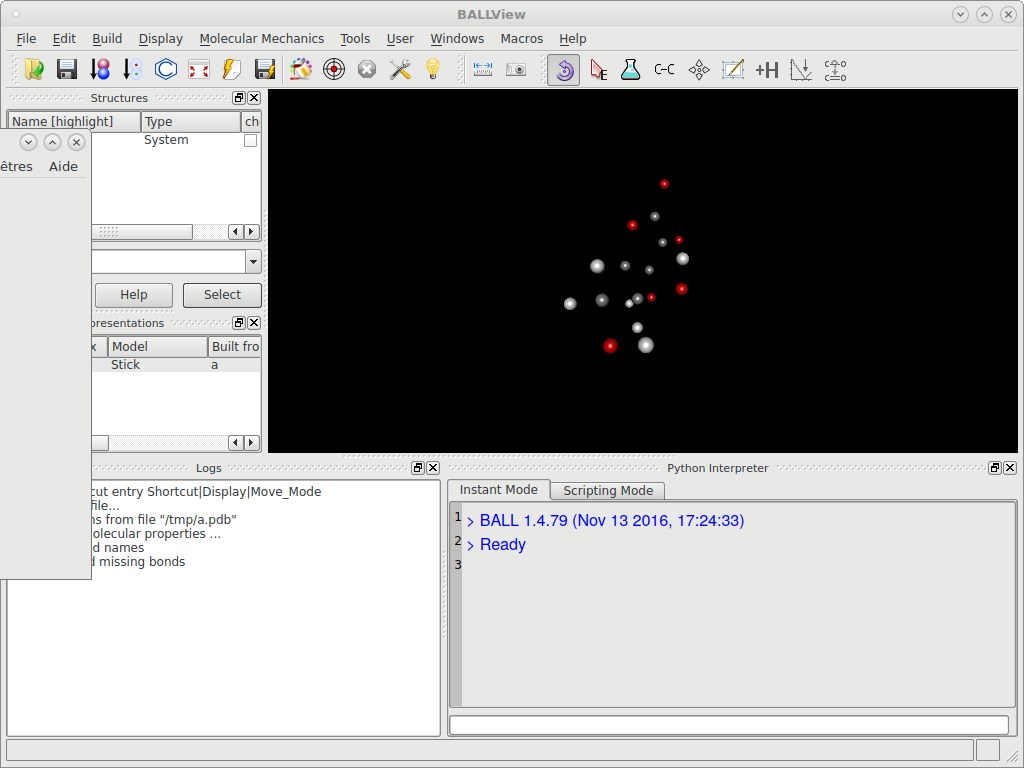Click the Structures horizontal scrollbar handle

point(142,232)
